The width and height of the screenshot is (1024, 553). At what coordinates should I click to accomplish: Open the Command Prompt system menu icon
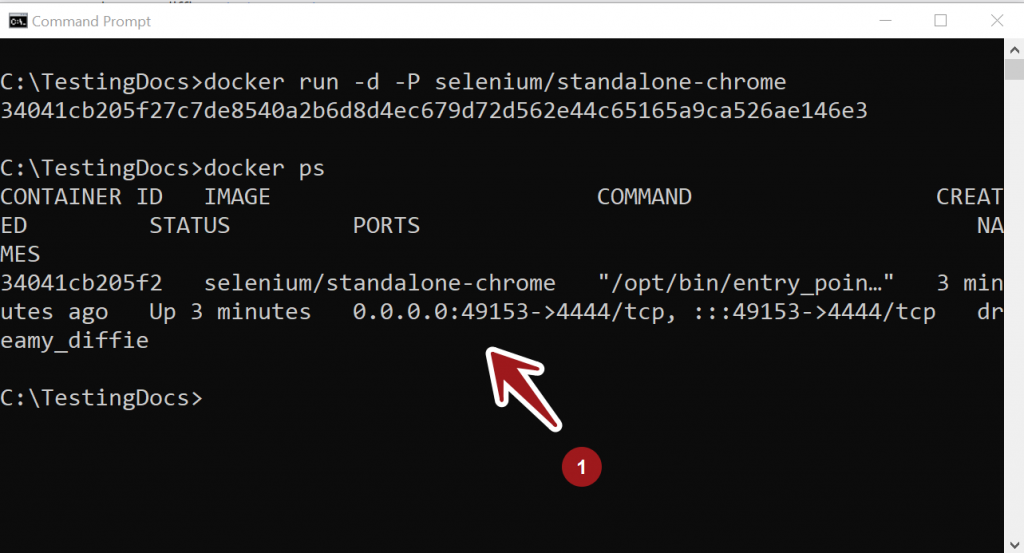tap(18, 22)
